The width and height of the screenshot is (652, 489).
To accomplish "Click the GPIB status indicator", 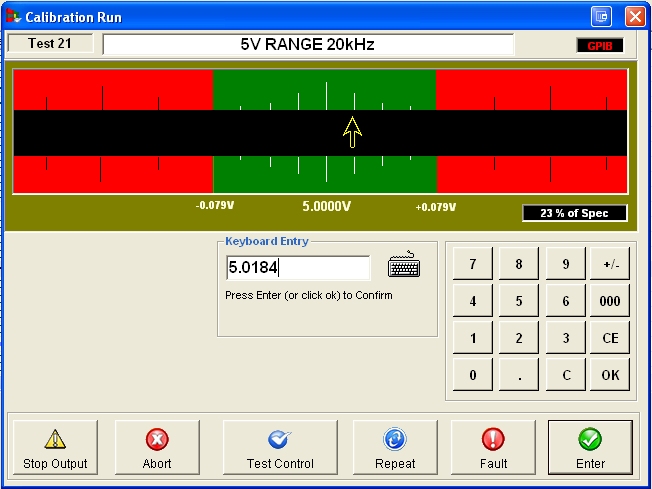I will point(600,45).
